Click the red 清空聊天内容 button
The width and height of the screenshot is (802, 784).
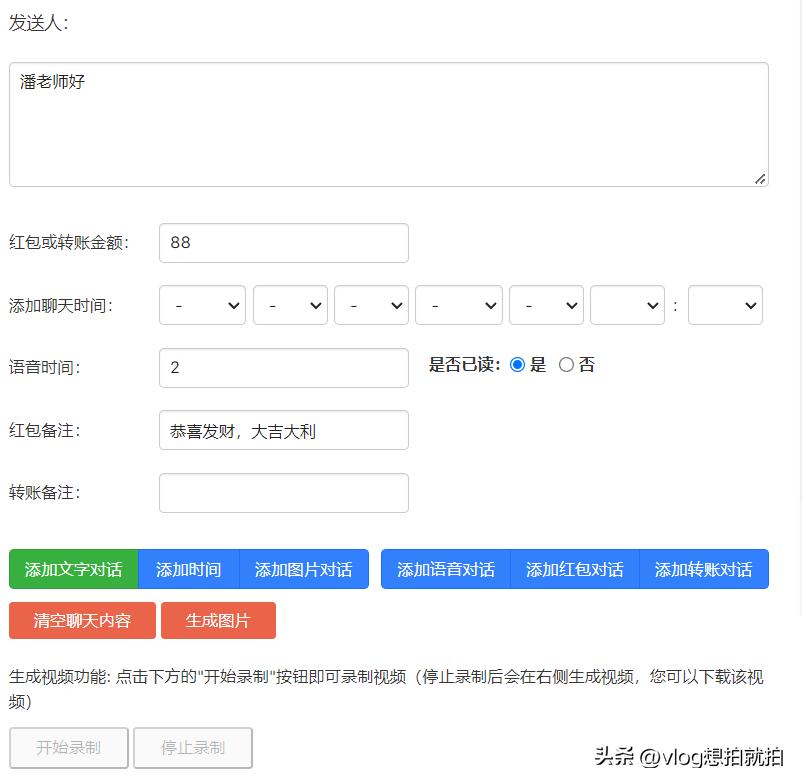click(81, 620)
